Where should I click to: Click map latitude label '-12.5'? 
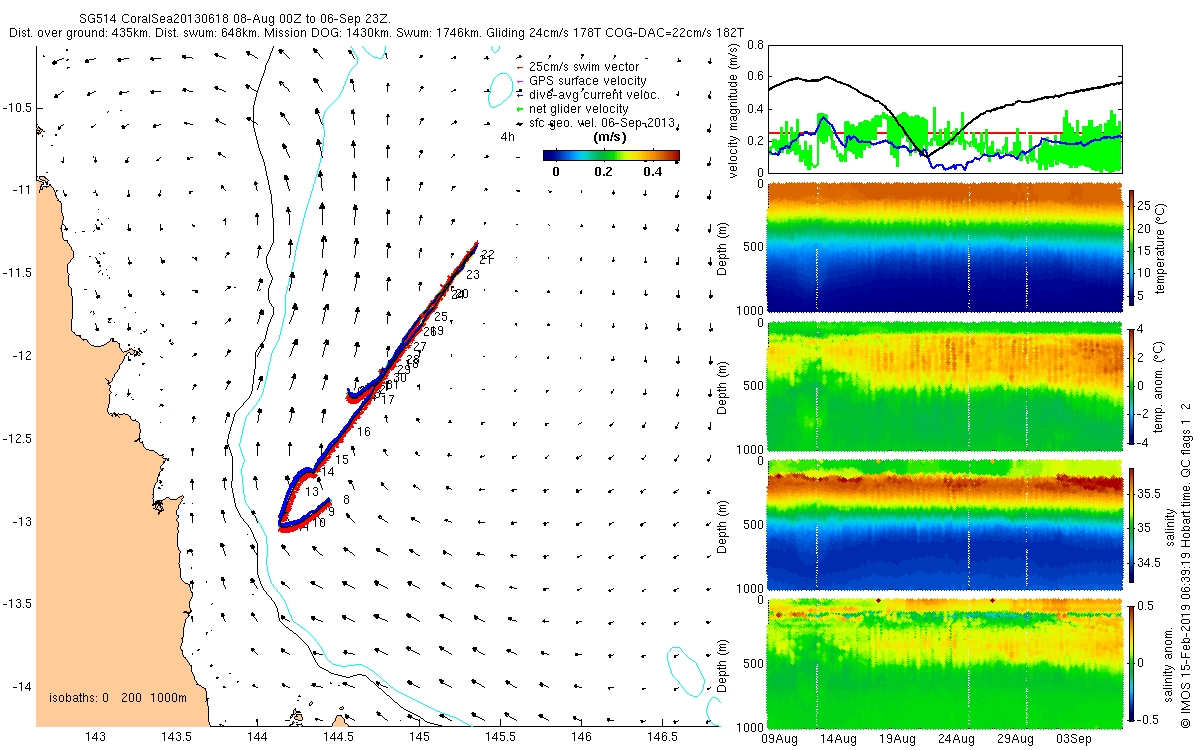pos(18,439)
